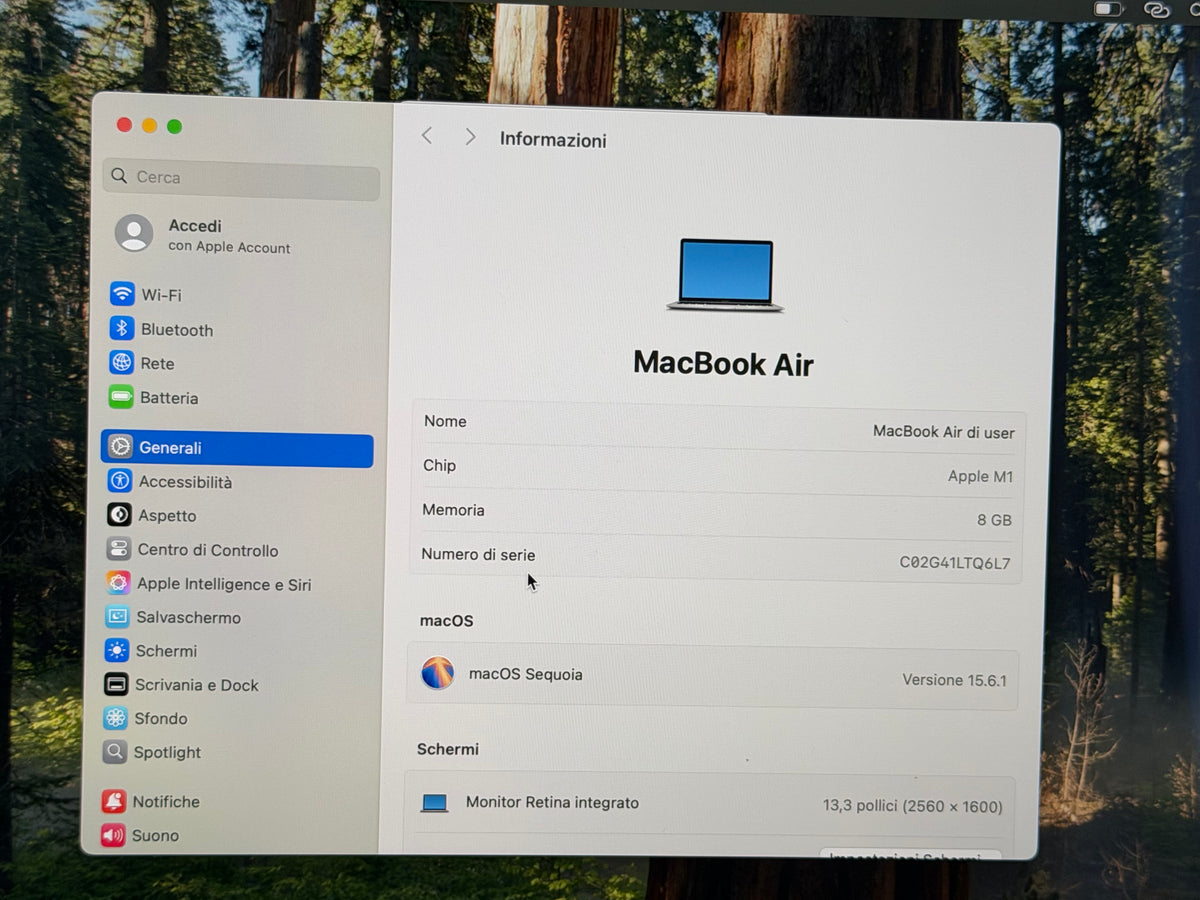Screen dimensions: 1200x900
Task: Click the Scrivania e Dock icon
Action: (116, 685)
